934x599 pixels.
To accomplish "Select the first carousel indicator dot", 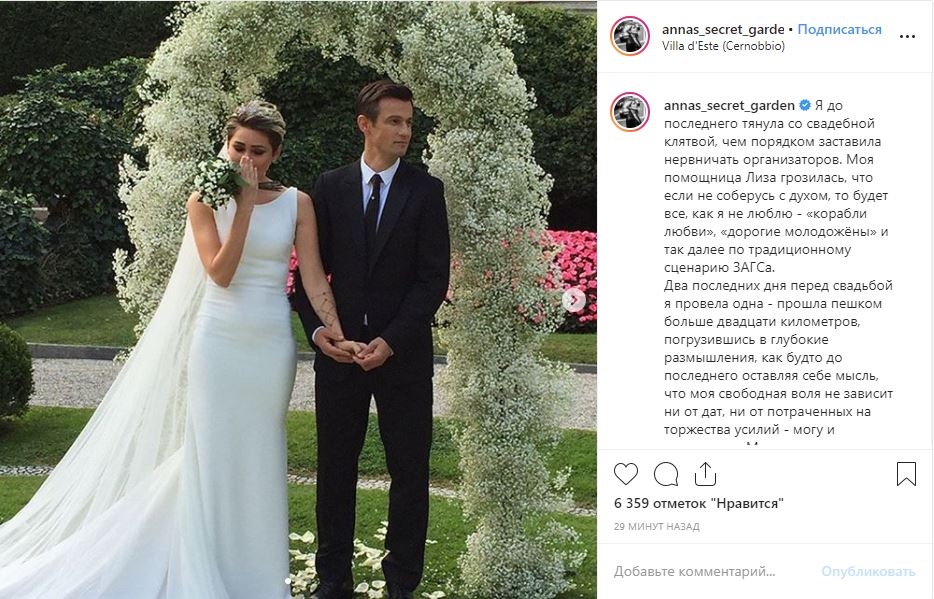I will (288, 581).
